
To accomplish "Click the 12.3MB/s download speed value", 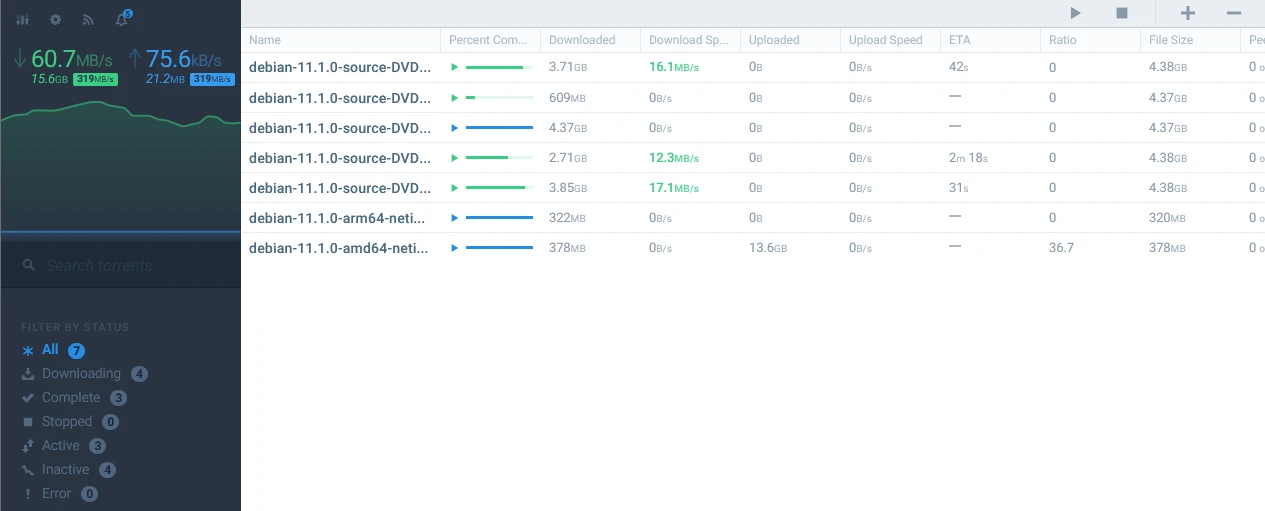I will click(x=674, y=158).
